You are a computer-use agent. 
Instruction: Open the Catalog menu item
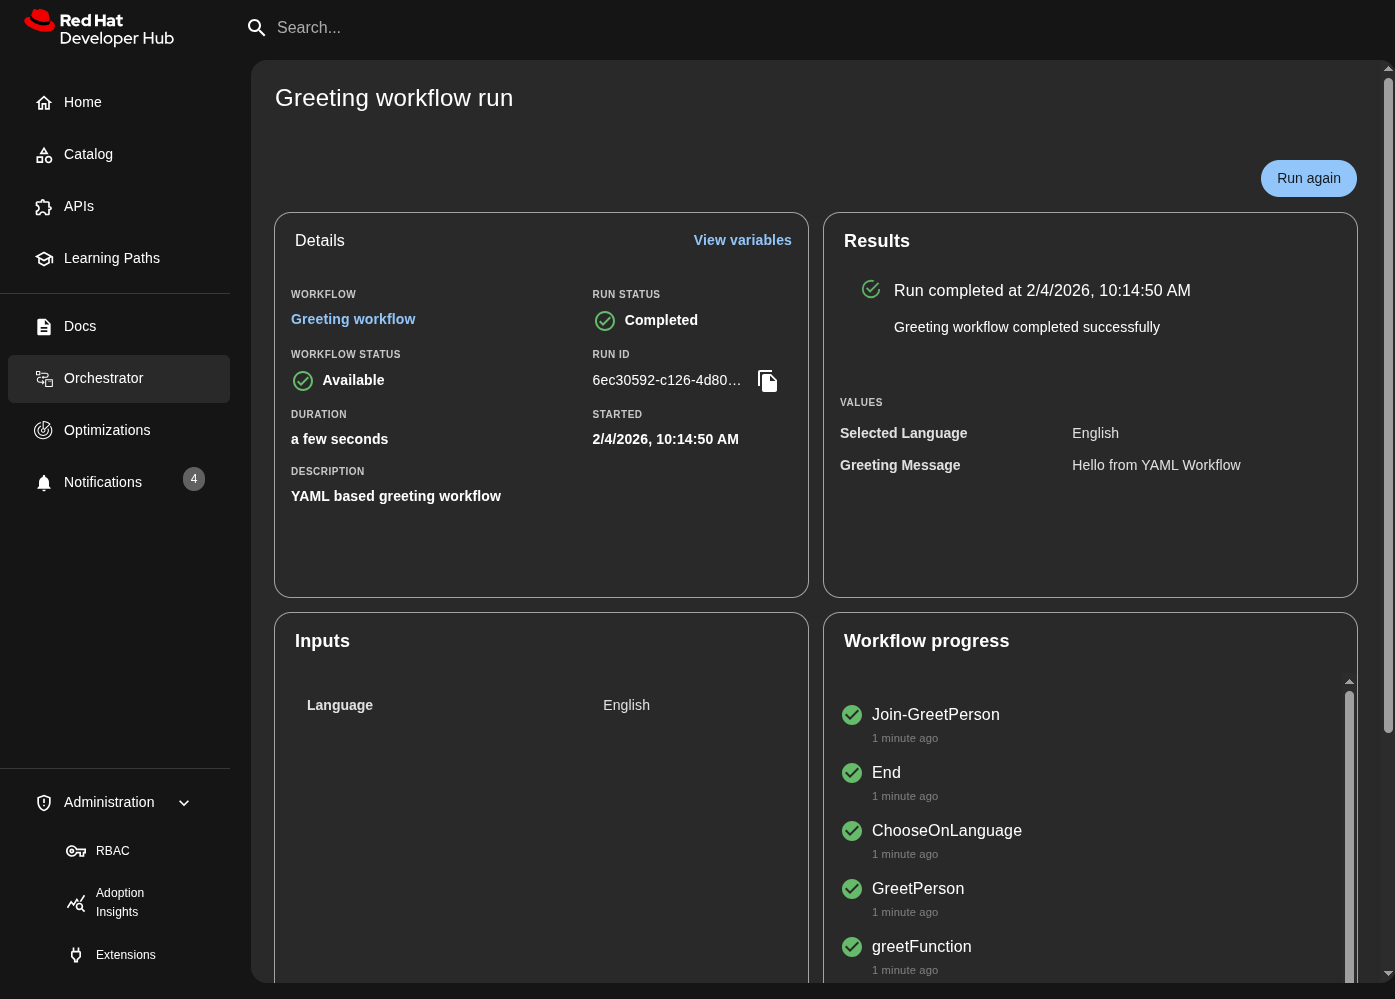(x=88, y=154)
